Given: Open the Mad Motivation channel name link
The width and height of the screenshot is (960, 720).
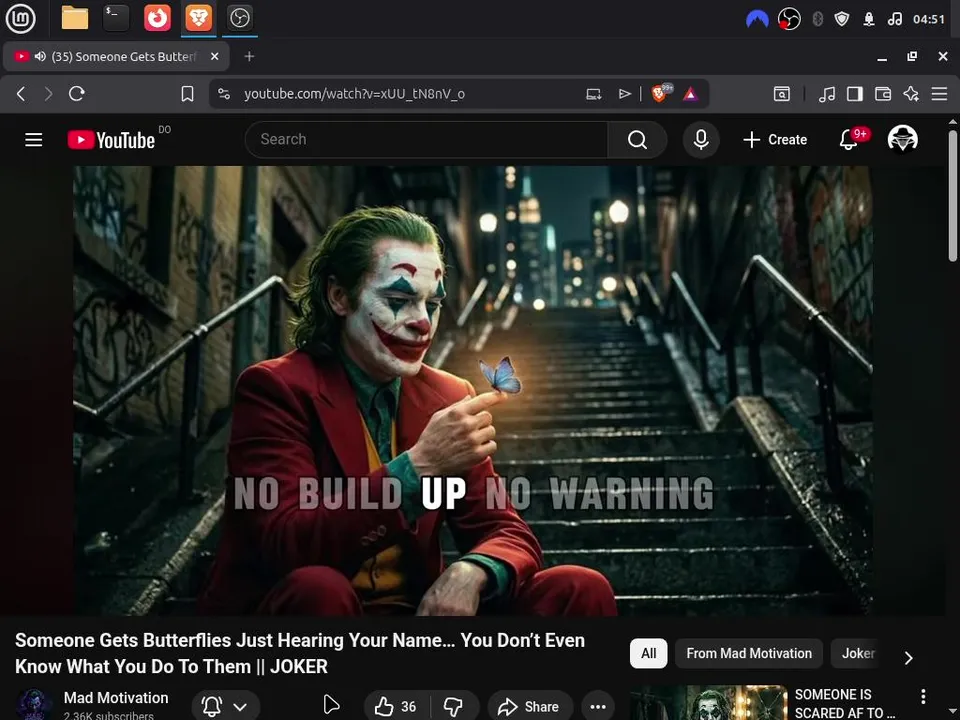Looking at the screenshot, I should click(x=116, y=698).
